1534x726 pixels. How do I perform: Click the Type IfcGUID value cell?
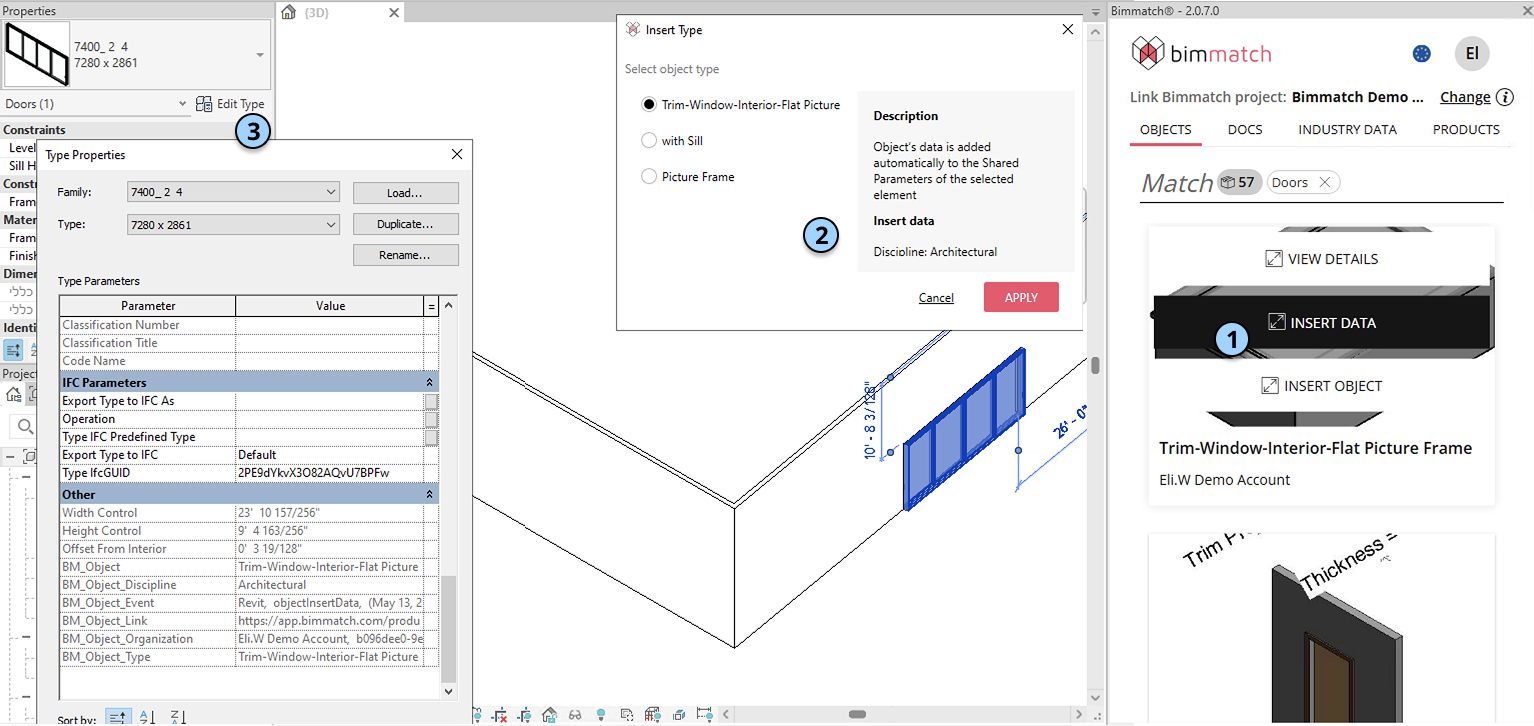click(x=330, y=473)
